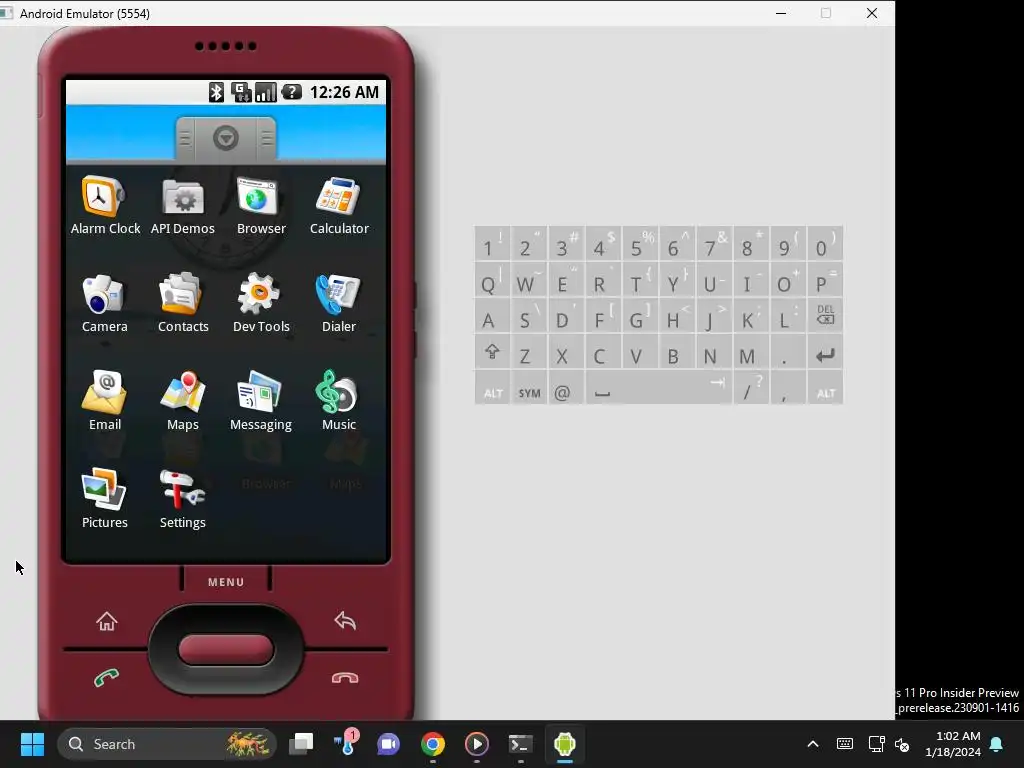Tap the green Call button
This screenshot has height=768, width=1024.
tap(106, 678)
